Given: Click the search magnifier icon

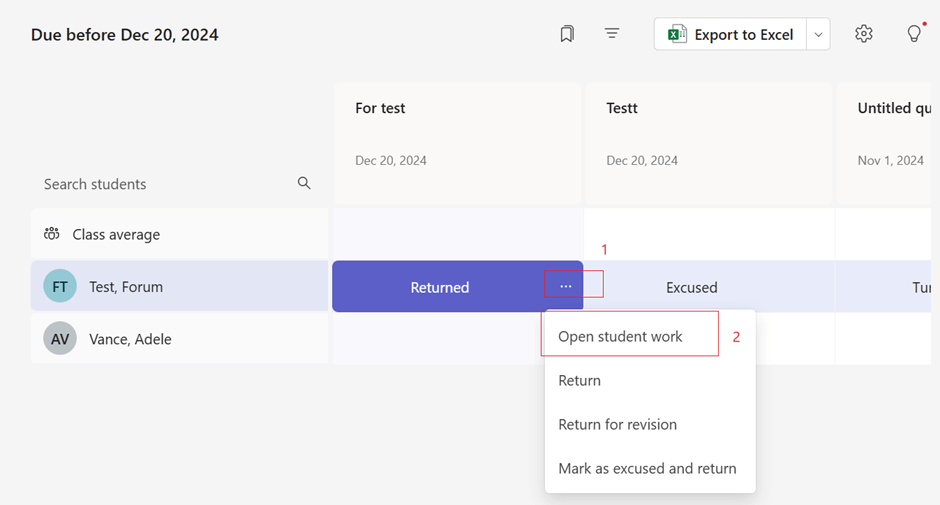Looking at the screenshot, I should (304, 183).
